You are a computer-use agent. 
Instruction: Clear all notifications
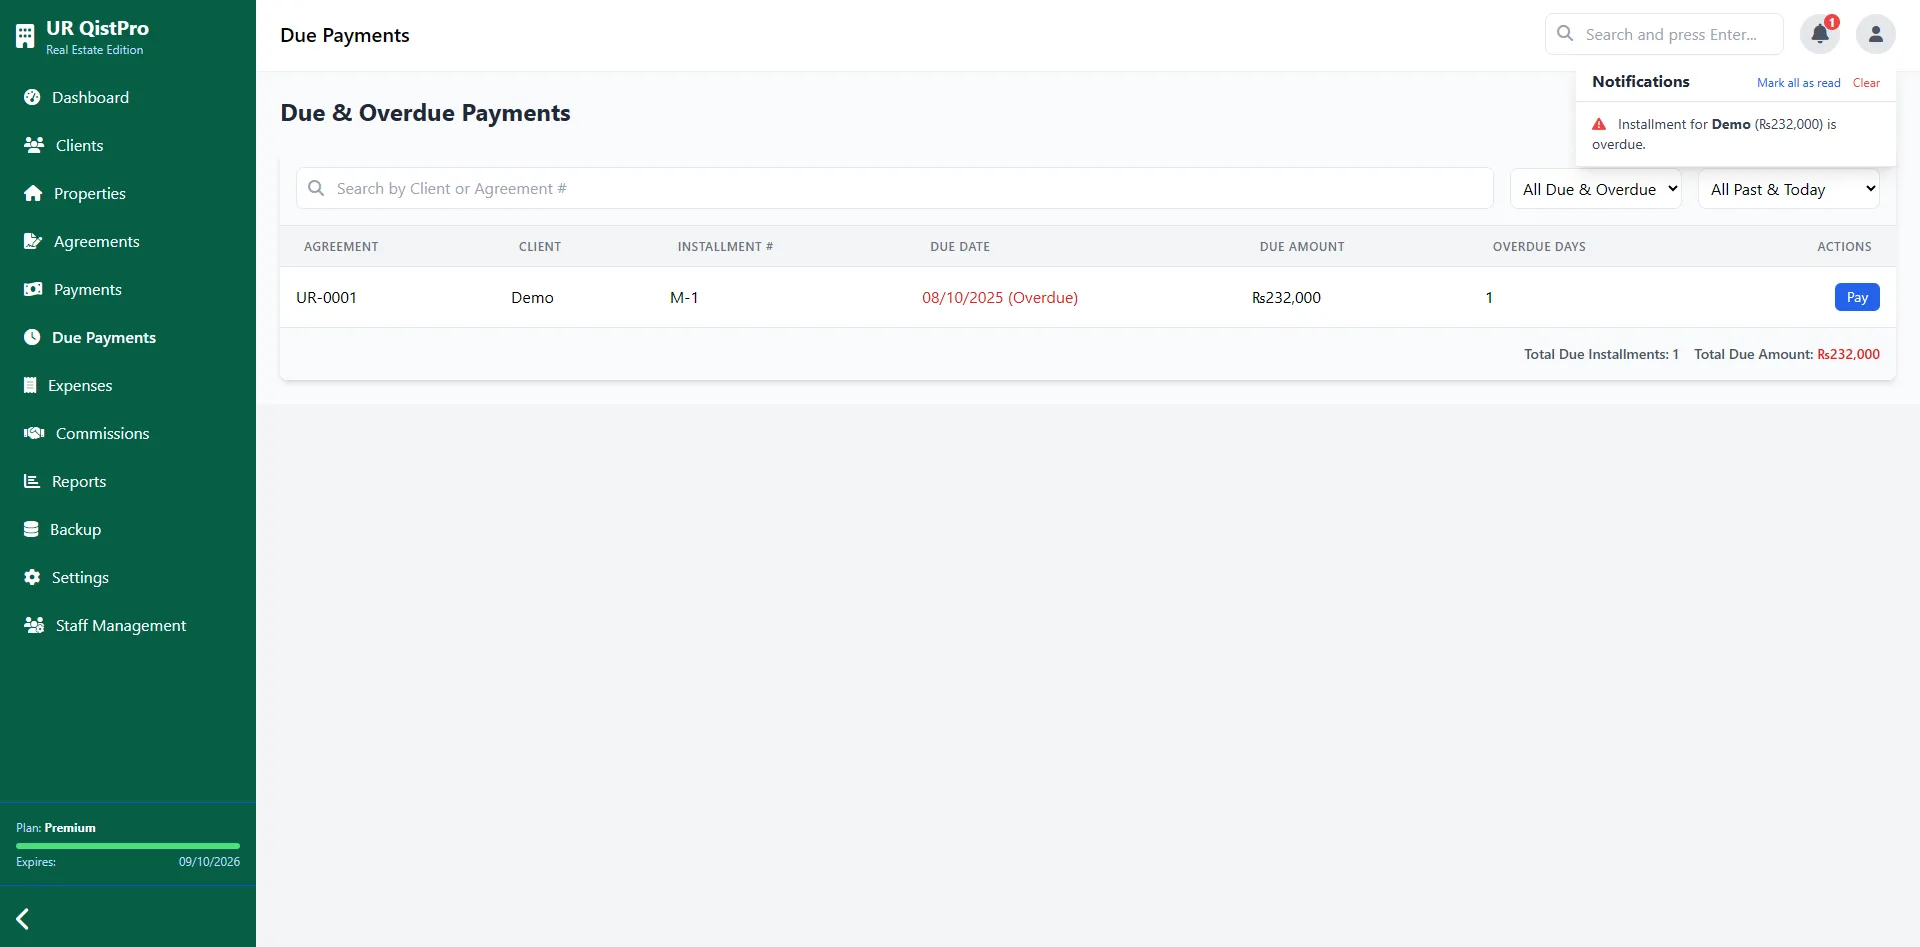pos(1866,82)
